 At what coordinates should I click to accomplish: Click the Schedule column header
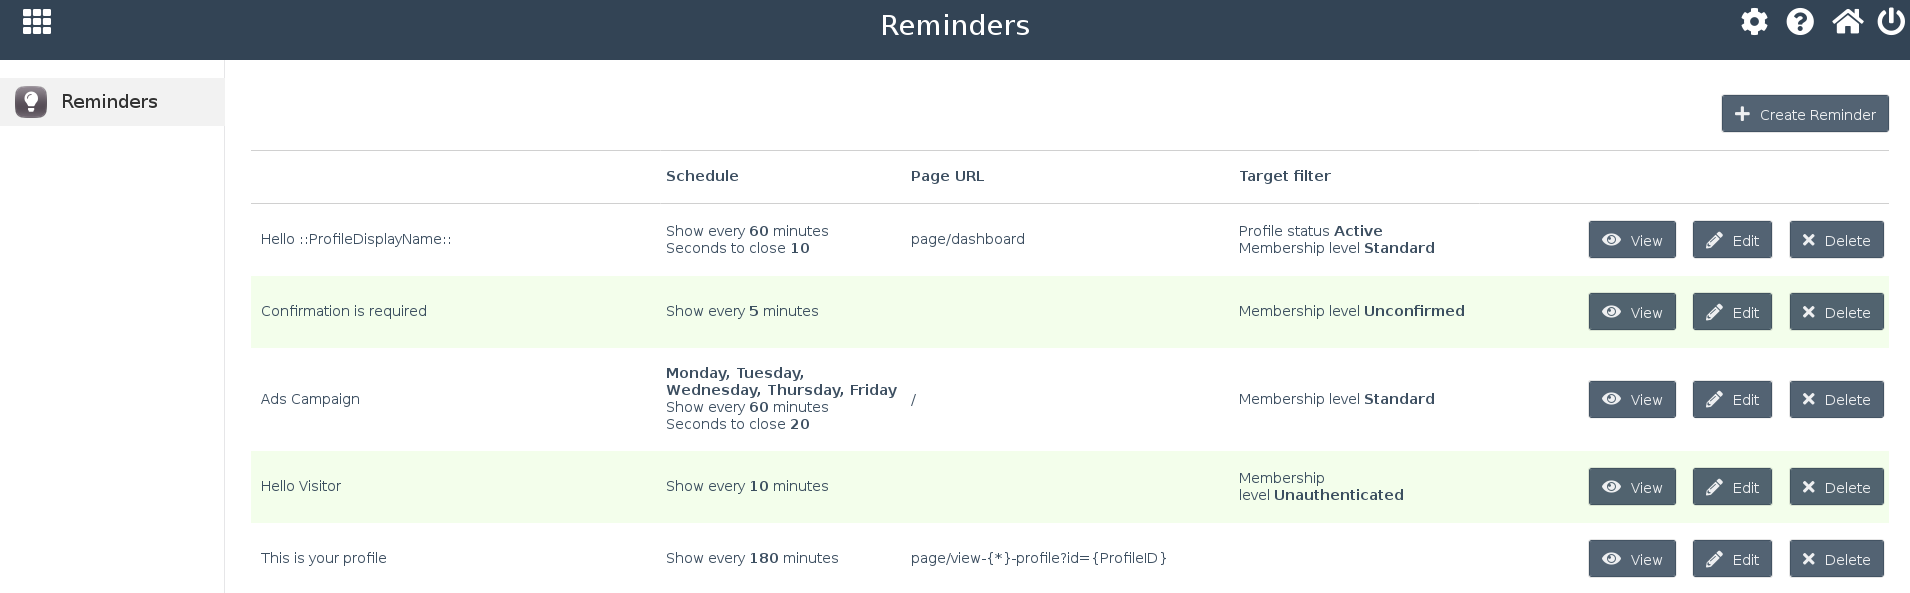[702, 176]
